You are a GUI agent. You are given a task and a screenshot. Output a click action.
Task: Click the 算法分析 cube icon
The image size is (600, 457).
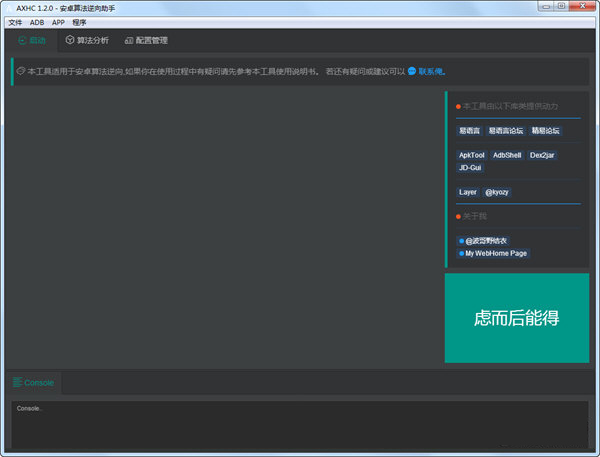tap(70, 41)
